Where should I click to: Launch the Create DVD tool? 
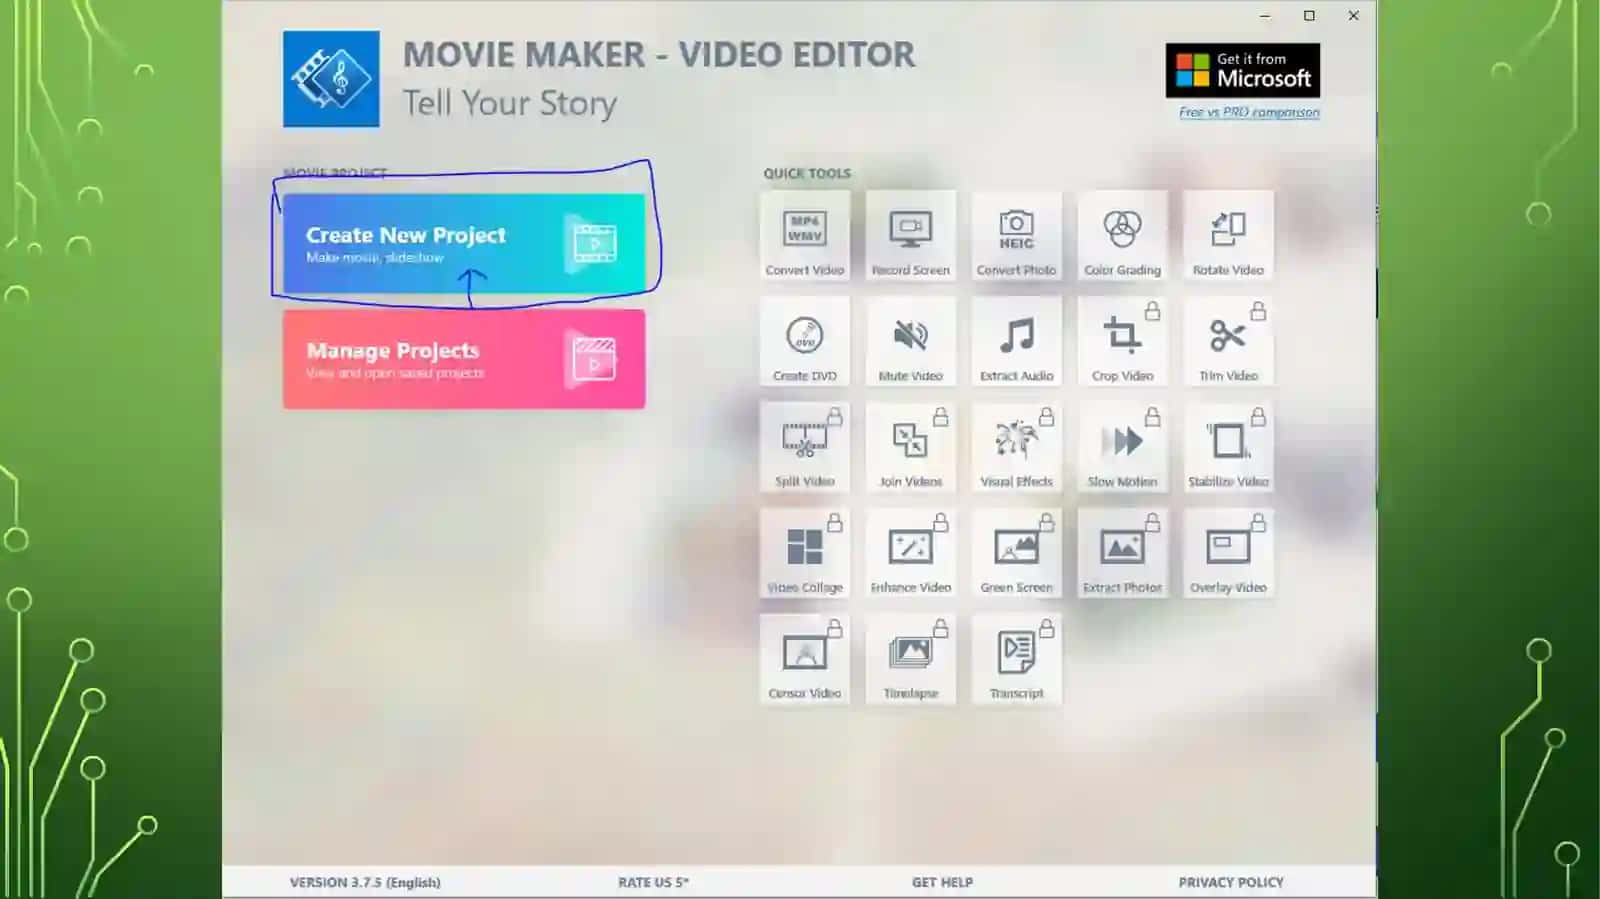(805, 342)
